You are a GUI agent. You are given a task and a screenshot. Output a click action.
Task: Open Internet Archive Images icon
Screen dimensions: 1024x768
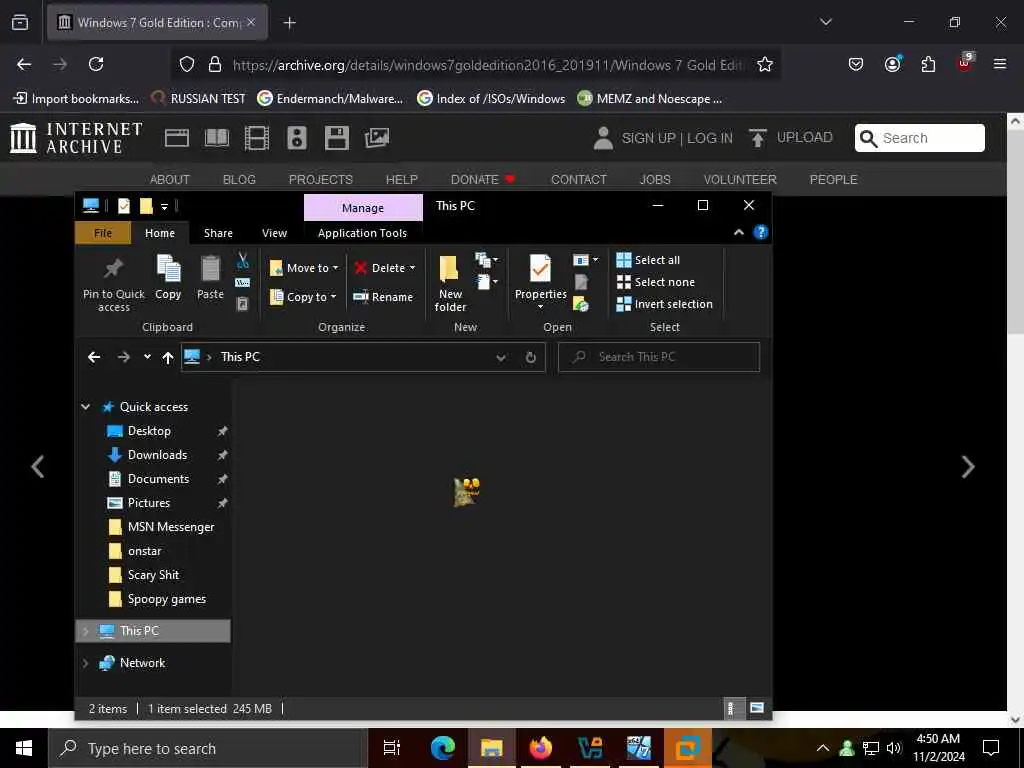pos(377,138)
